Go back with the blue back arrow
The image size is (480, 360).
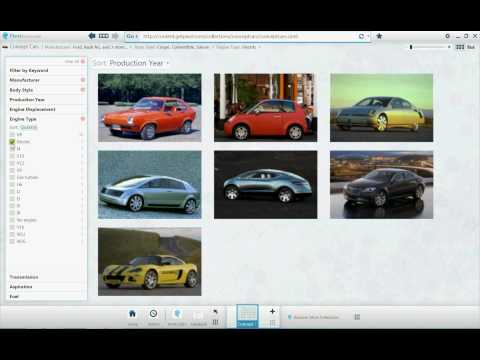(x=92, y=36)
